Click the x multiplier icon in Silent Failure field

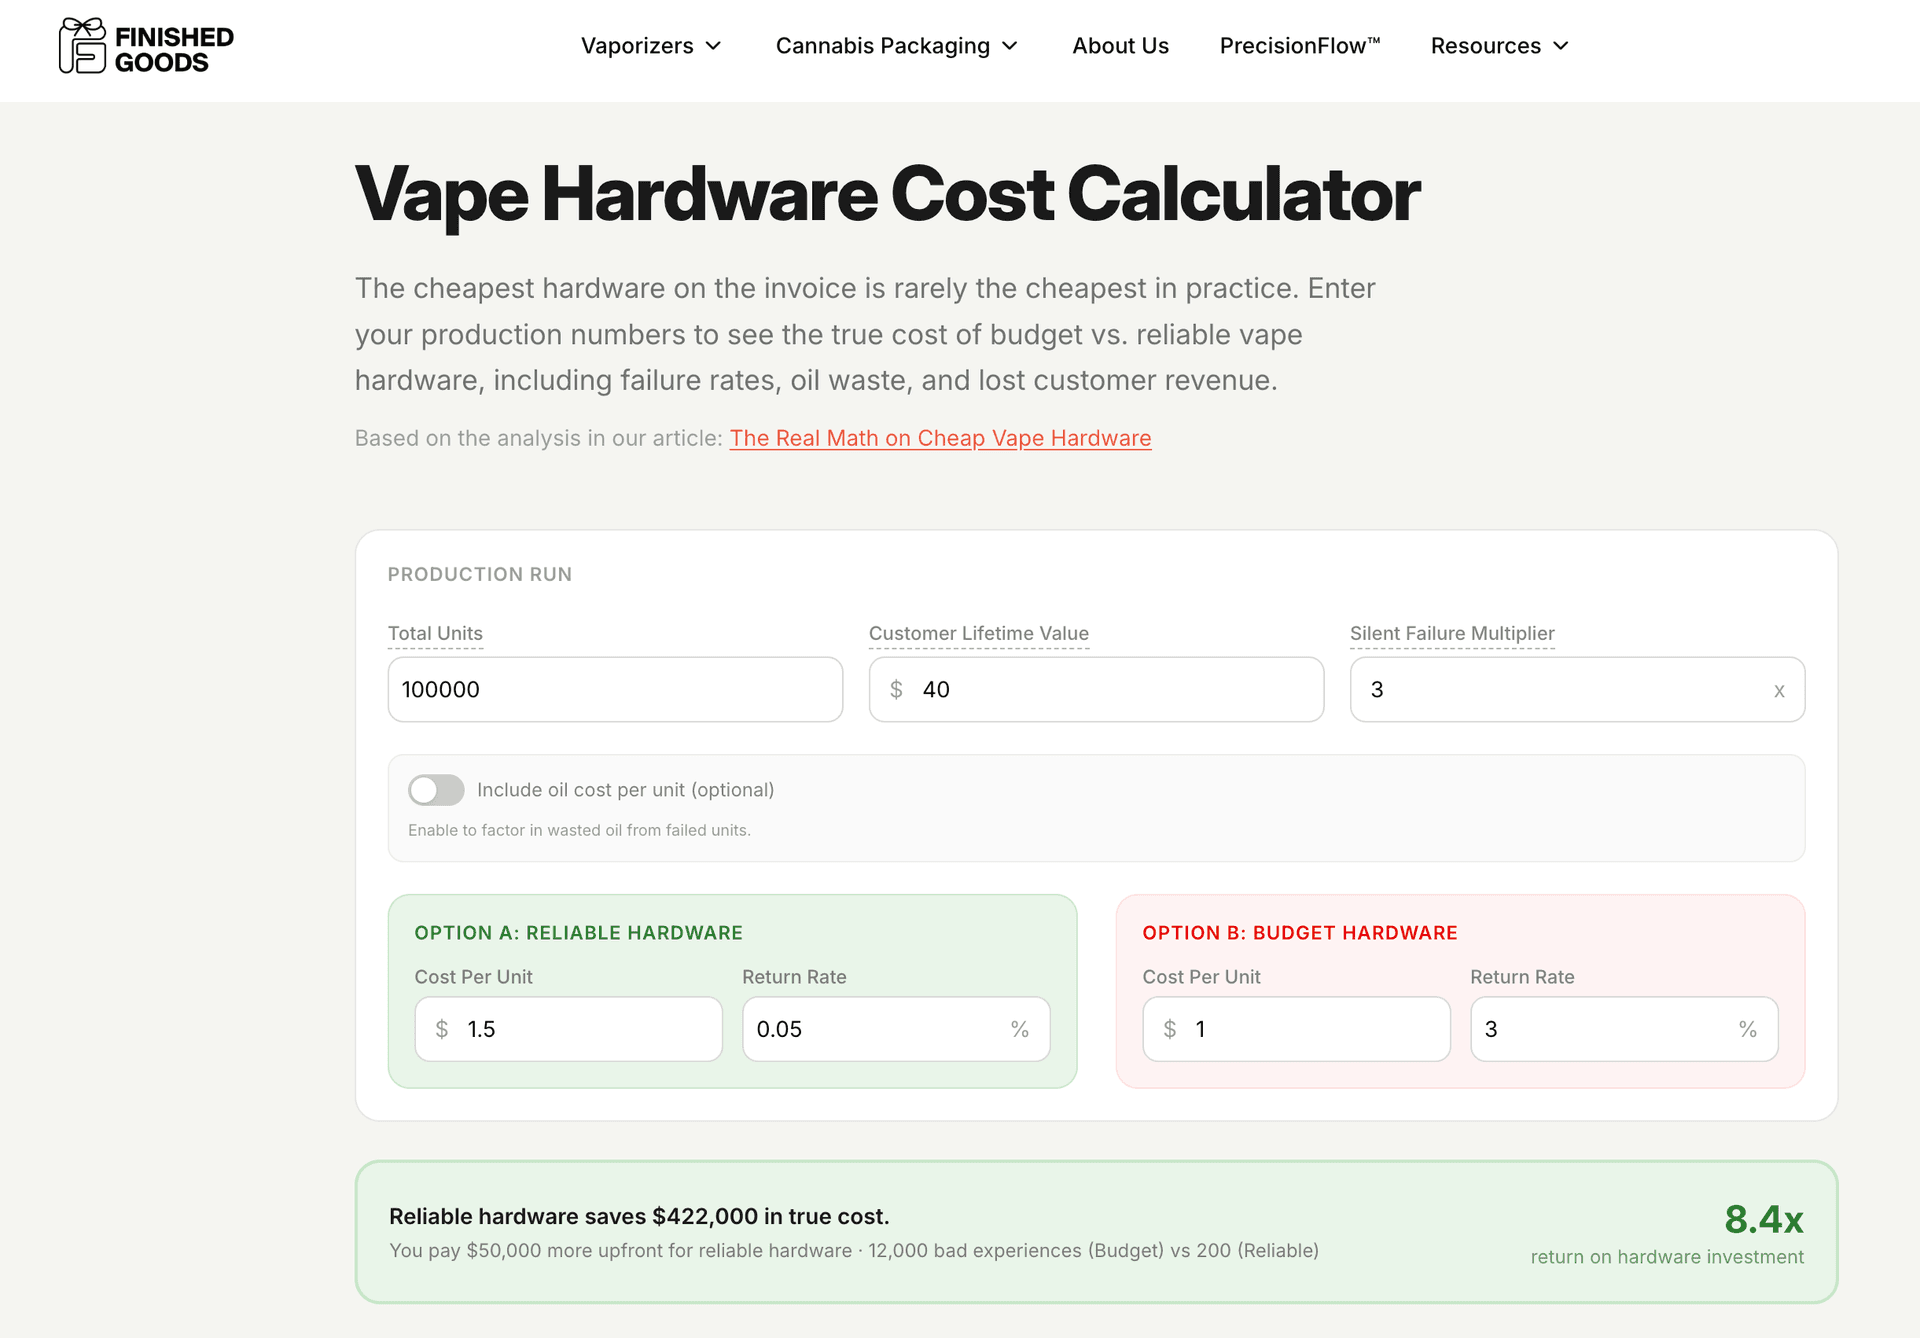1779,690
